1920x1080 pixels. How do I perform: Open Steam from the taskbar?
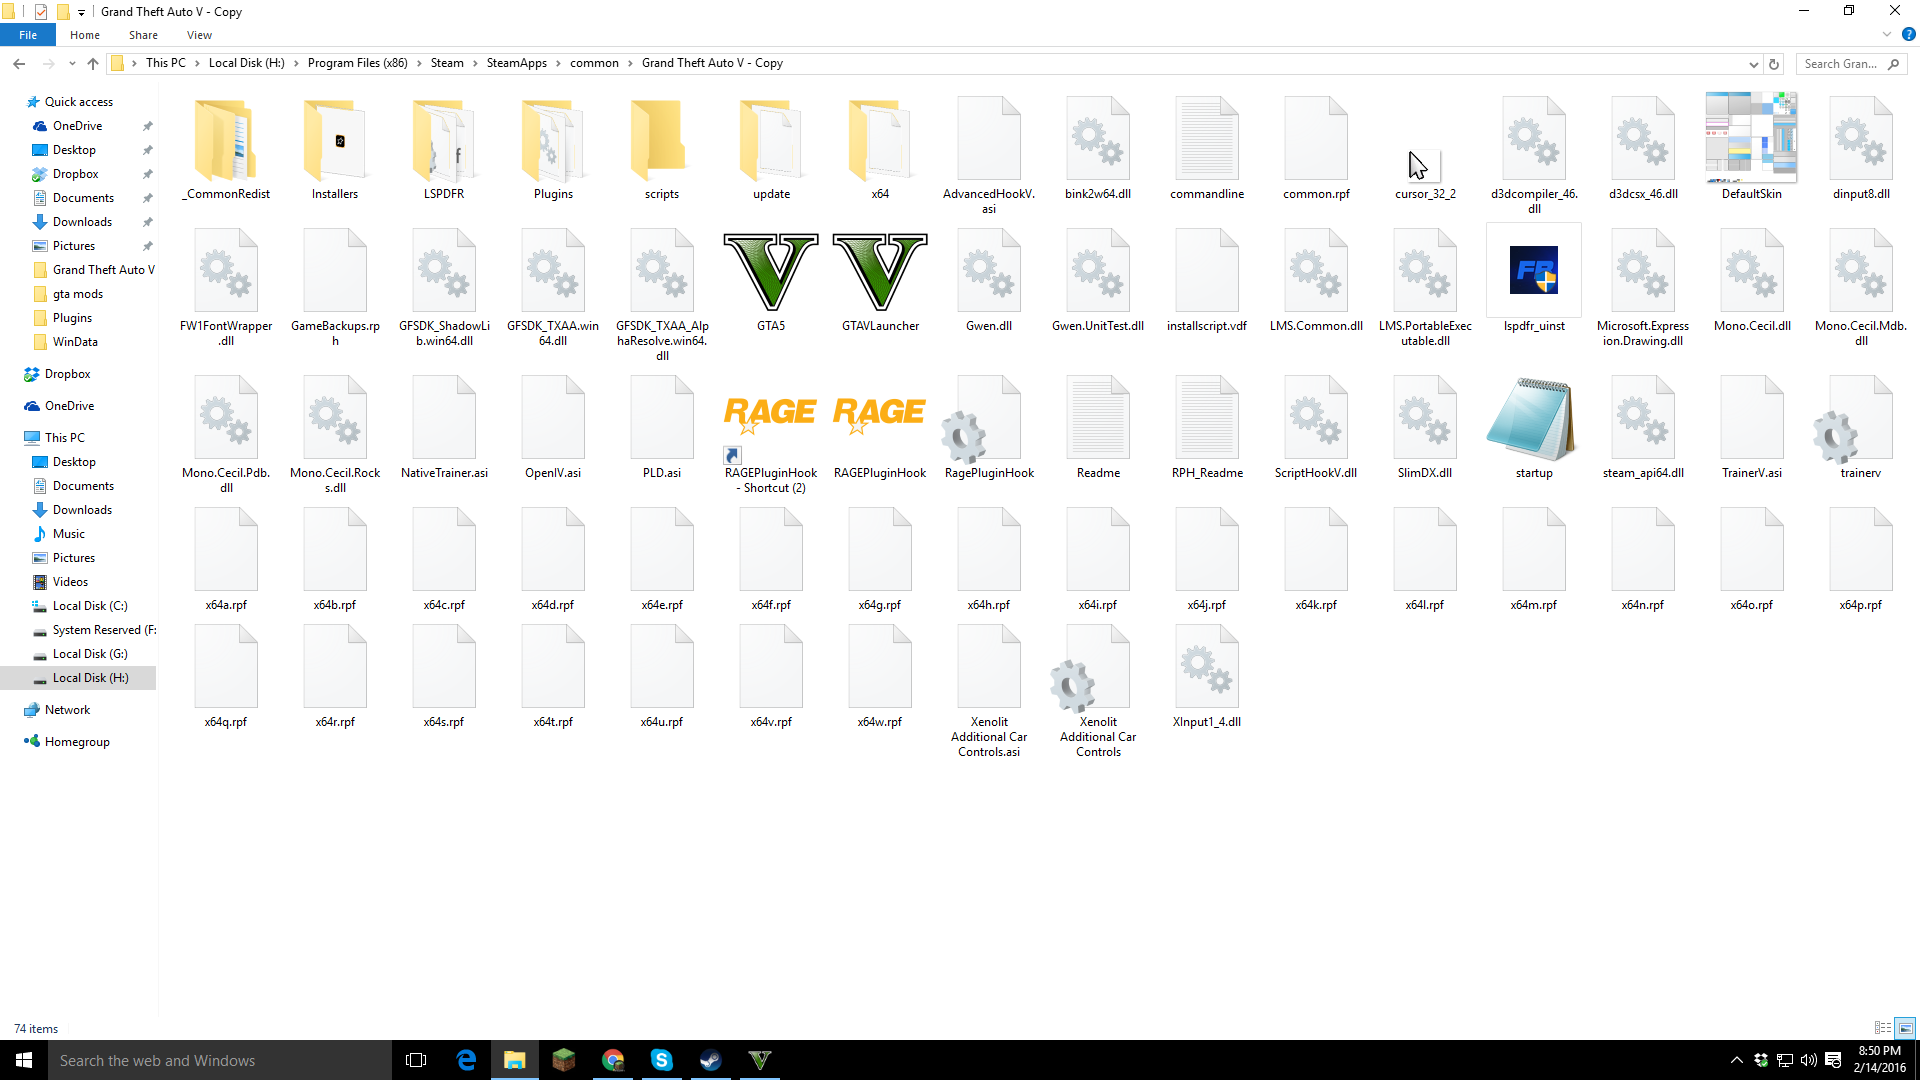(x=710, y=1060)
